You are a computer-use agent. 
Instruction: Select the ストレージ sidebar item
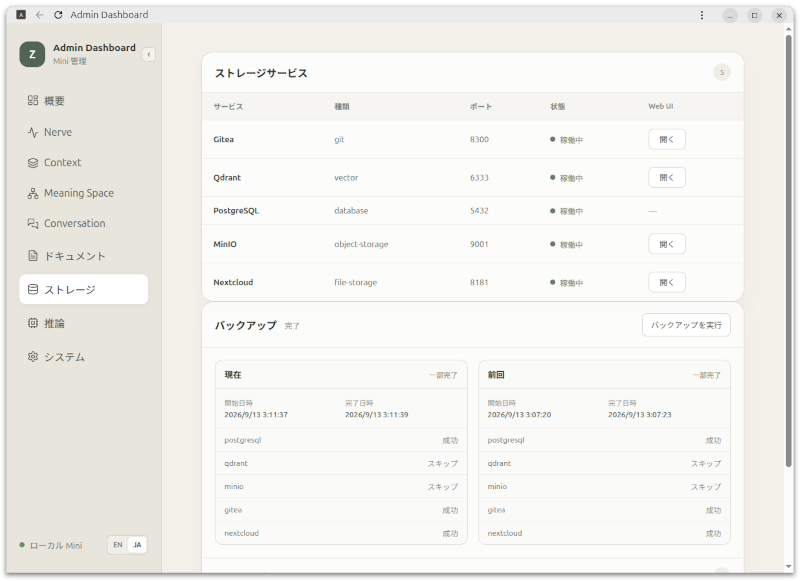click(84, 289)
